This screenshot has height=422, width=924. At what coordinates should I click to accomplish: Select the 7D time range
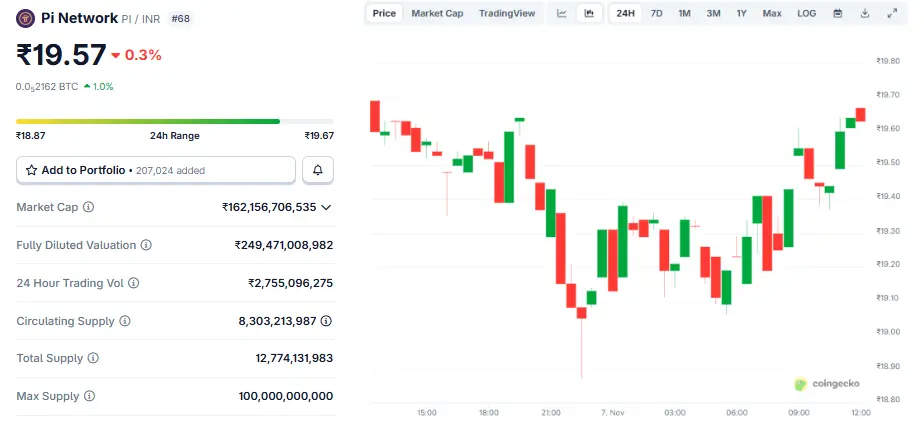pyautogui.click(x=656, y=14)
